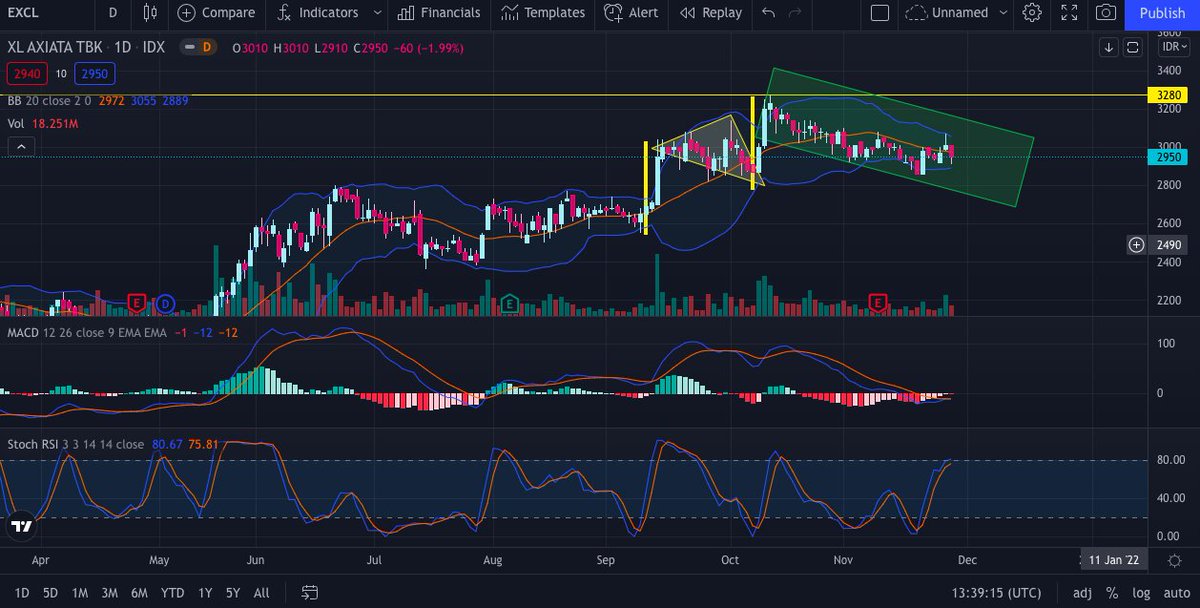Image resolution: width=1200 pixels, height=608 pixels.
Task: Show All available data range
Action: (x=261, y=592)
